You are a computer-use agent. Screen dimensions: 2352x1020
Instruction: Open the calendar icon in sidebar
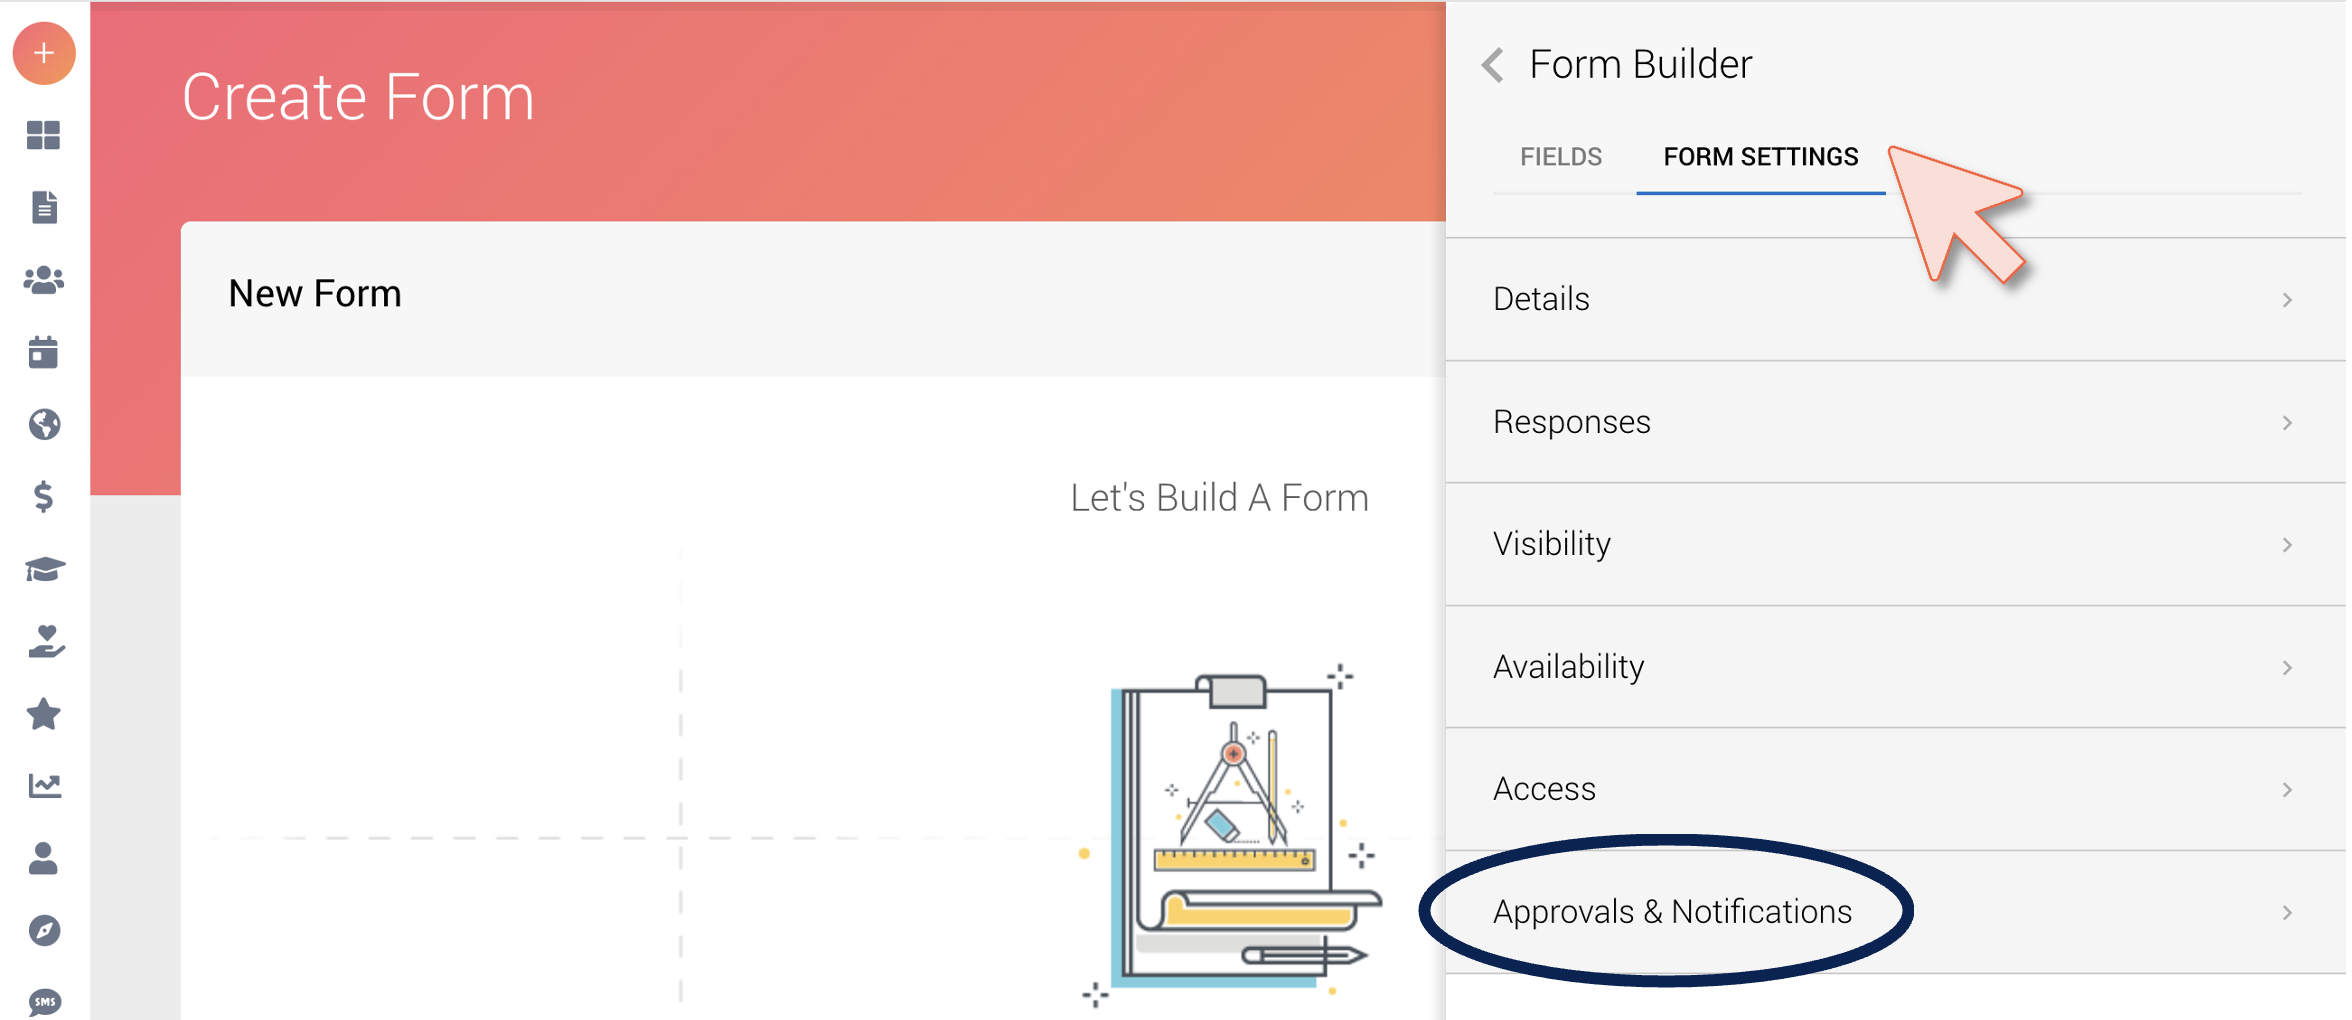pyautogui.click(x=44, y=352)
